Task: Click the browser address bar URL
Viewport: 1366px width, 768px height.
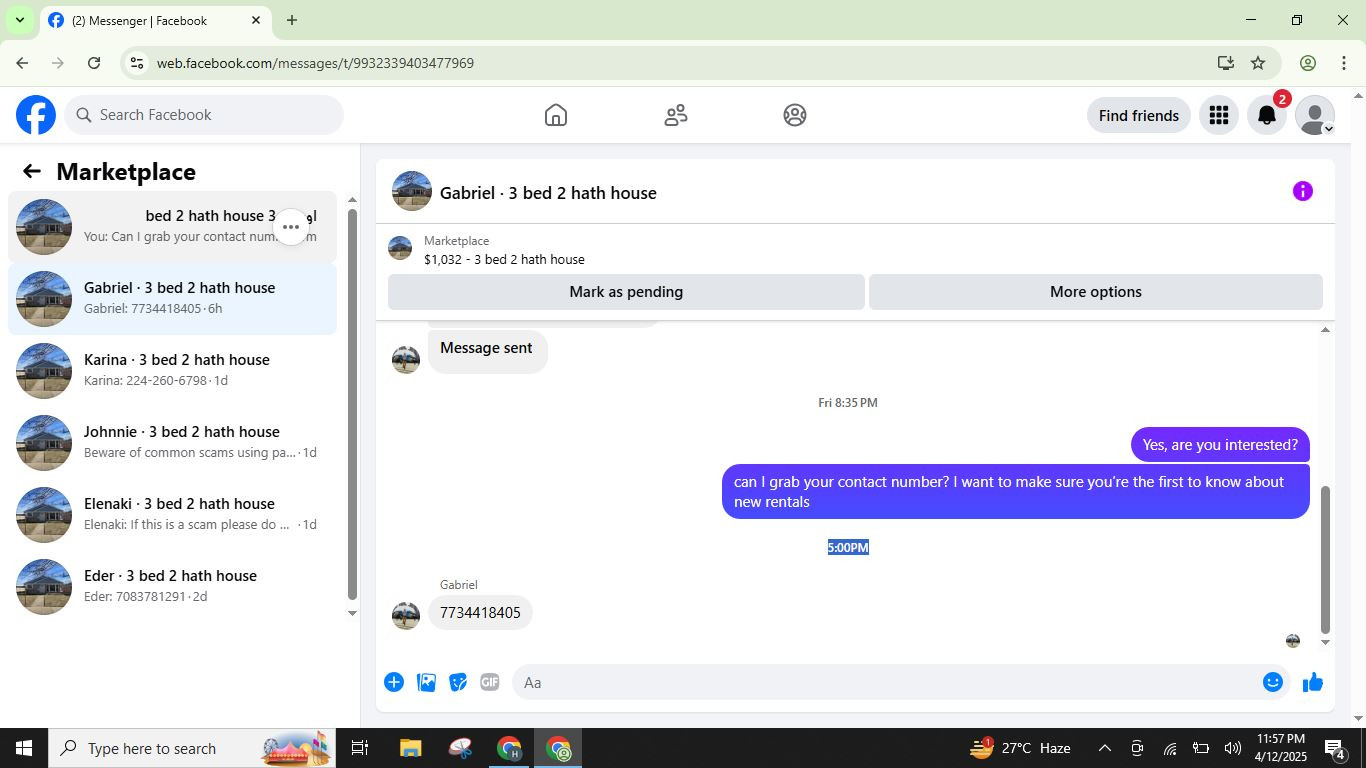Action: (x=315, y=63)
